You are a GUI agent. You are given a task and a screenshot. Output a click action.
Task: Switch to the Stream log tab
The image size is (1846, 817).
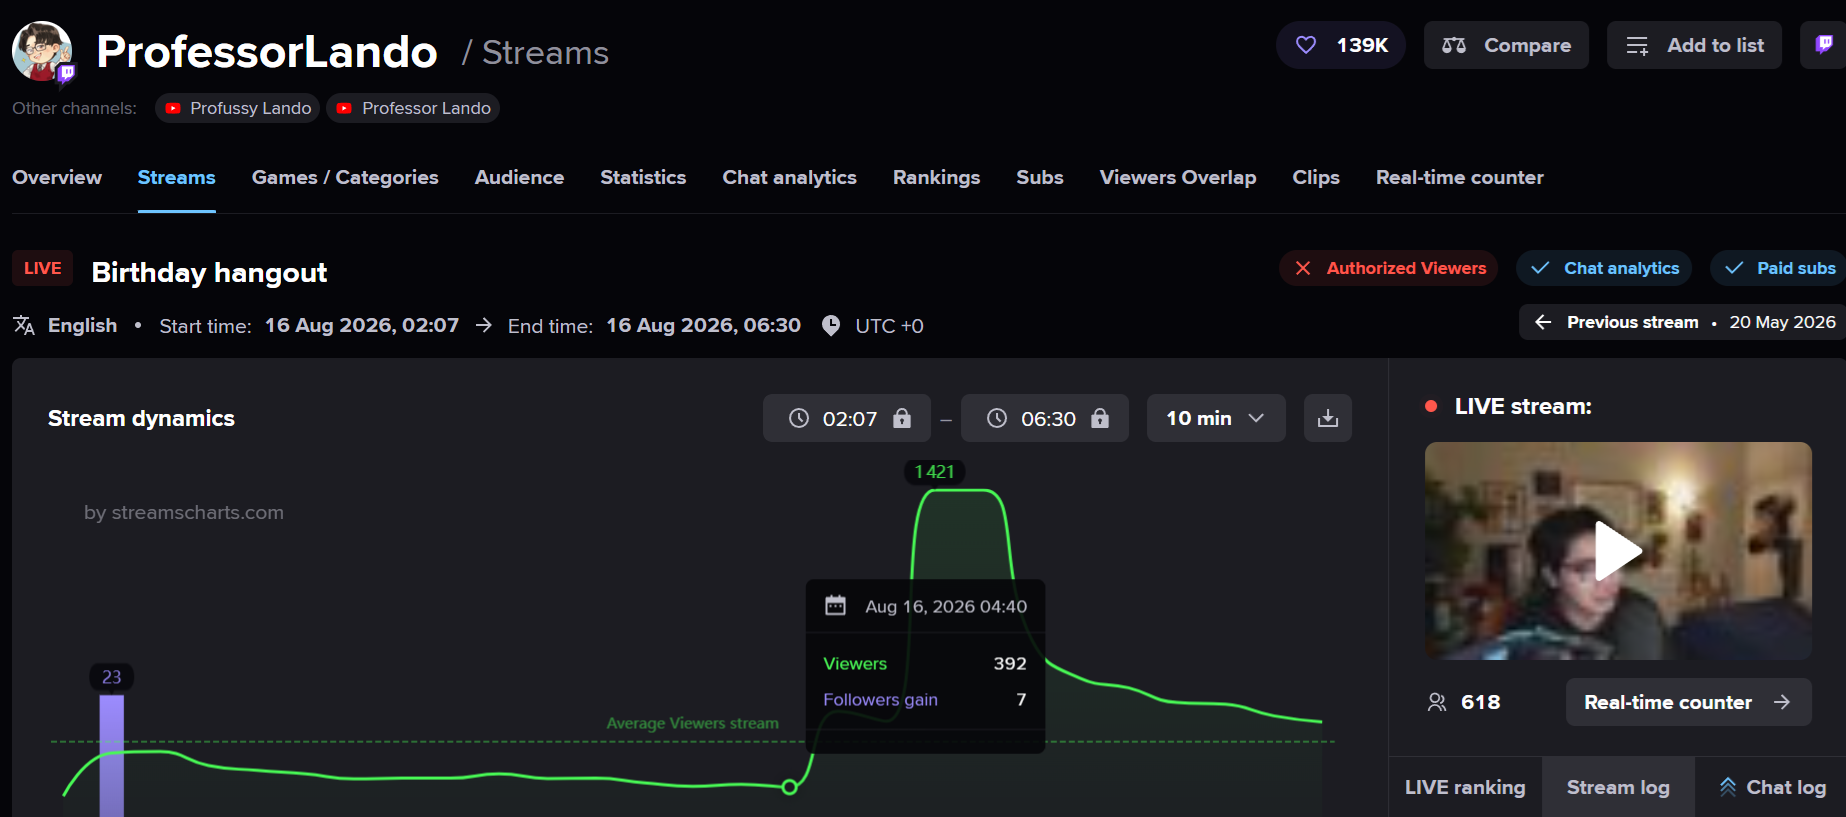click(1618, 787)
